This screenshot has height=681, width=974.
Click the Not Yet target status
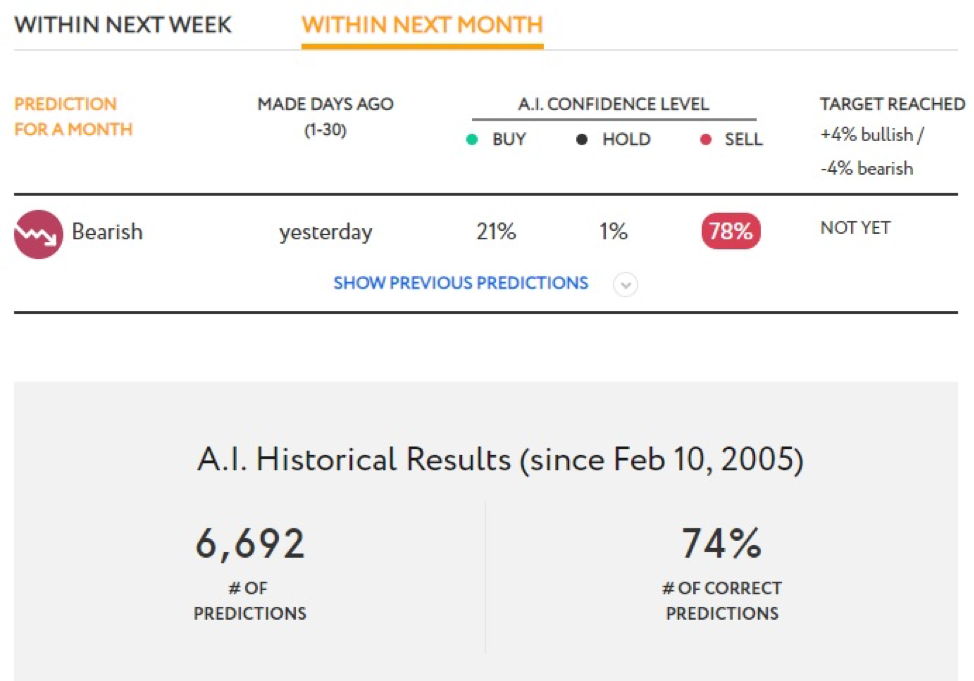[x=855, y=228]
